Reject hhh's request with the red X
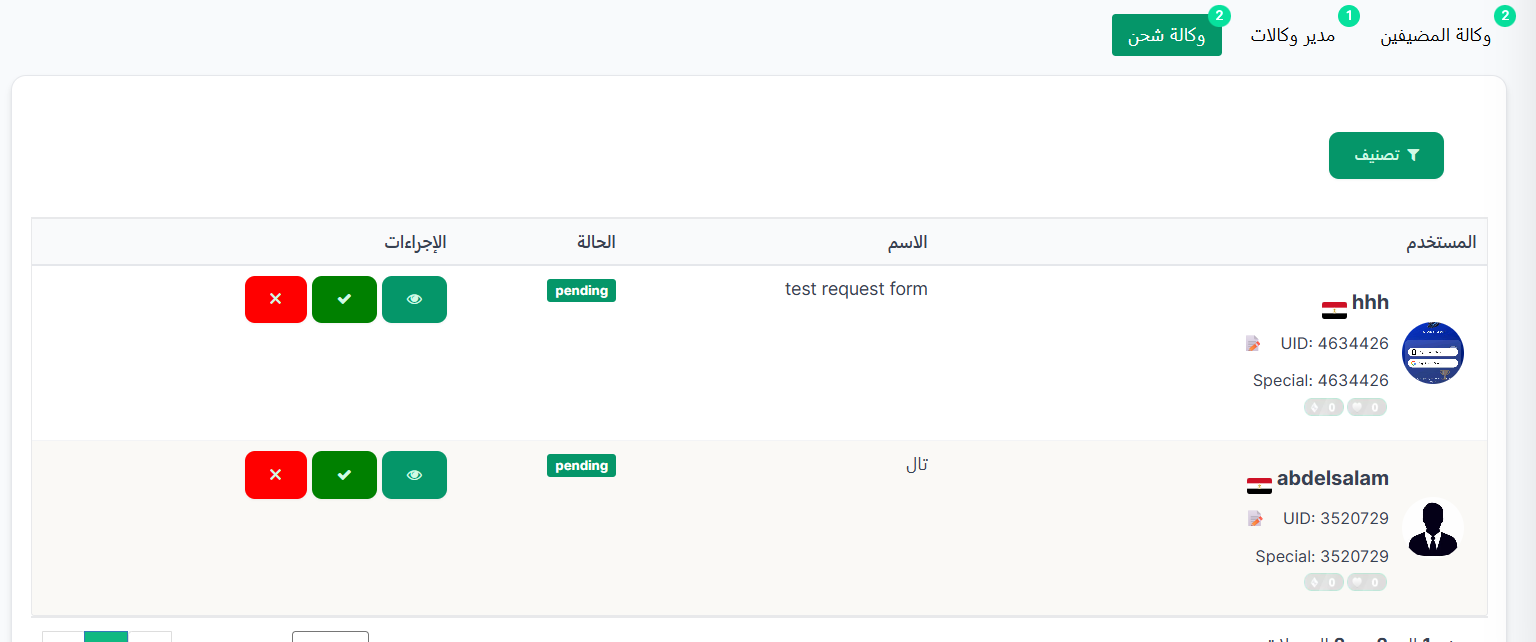1536x642 pixels. pos(276,300)
